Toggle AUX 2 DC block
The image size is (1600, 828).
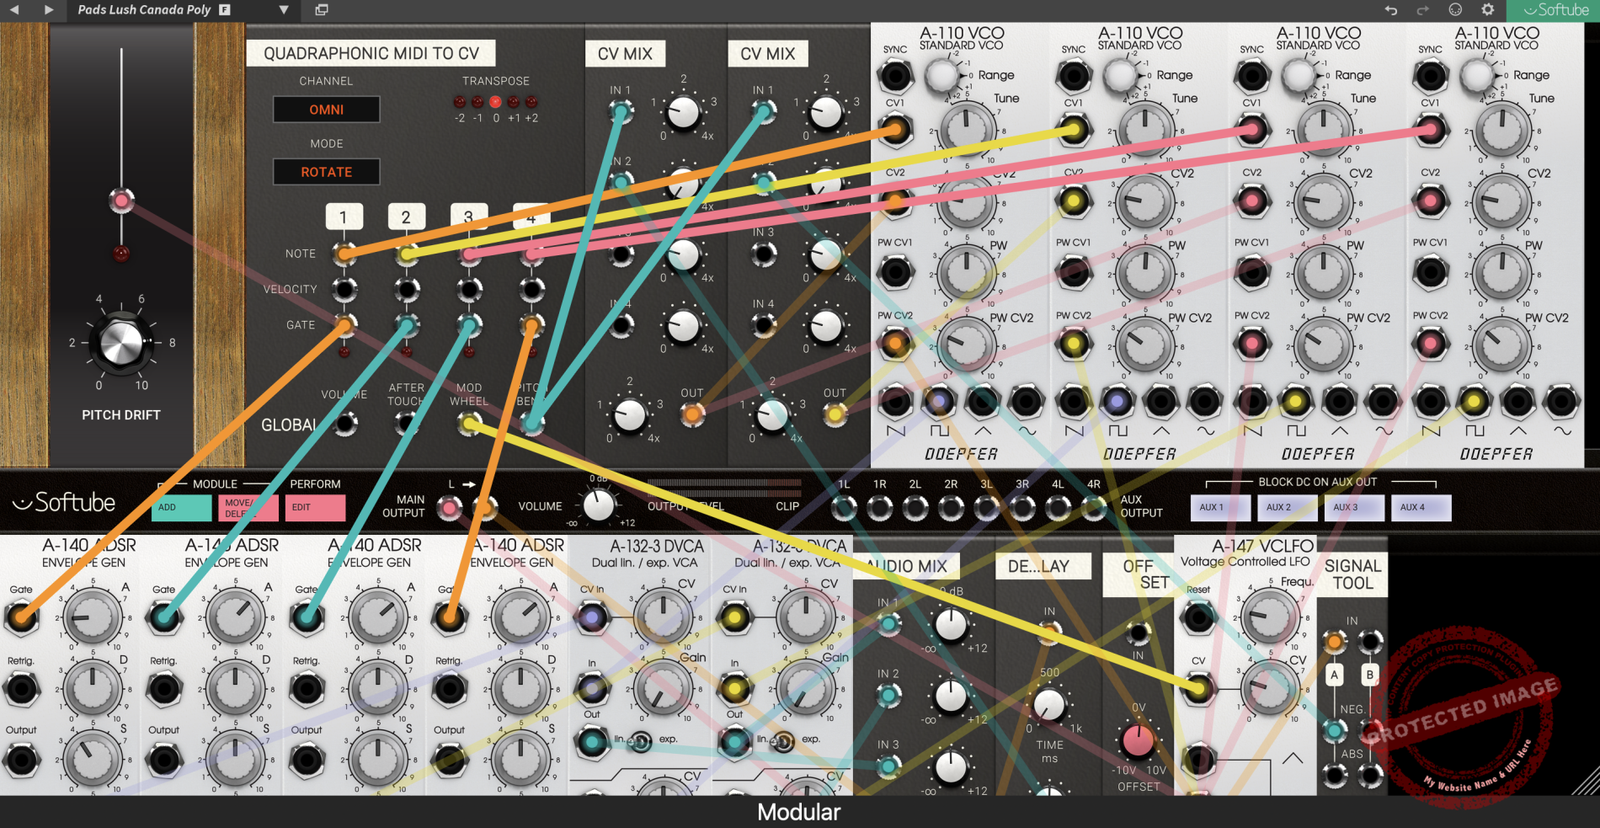1287,507
